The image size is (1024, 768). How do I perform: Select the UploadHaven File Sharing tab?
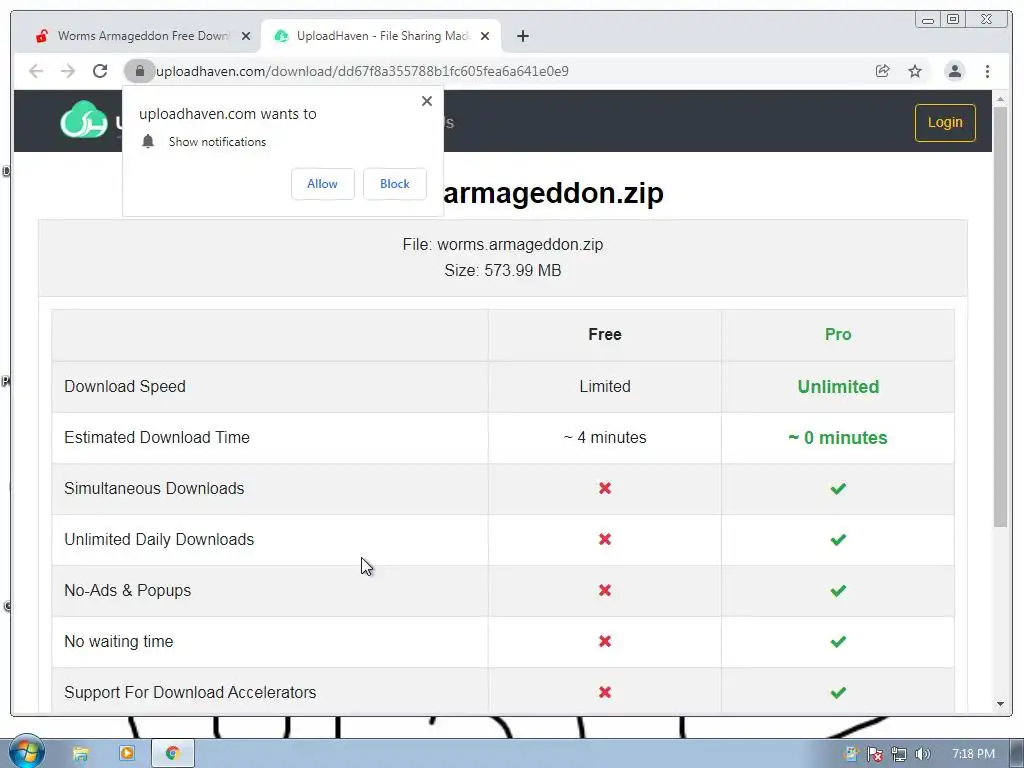(381, 36)
